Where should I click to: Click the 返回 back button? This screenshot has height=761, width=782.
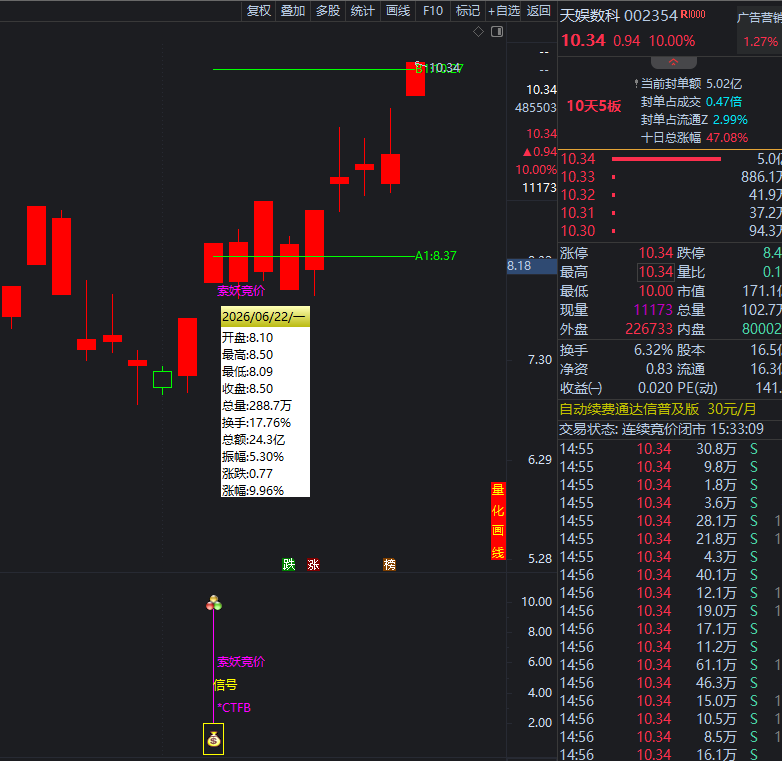pyautogui.click(x=539, y=10)
